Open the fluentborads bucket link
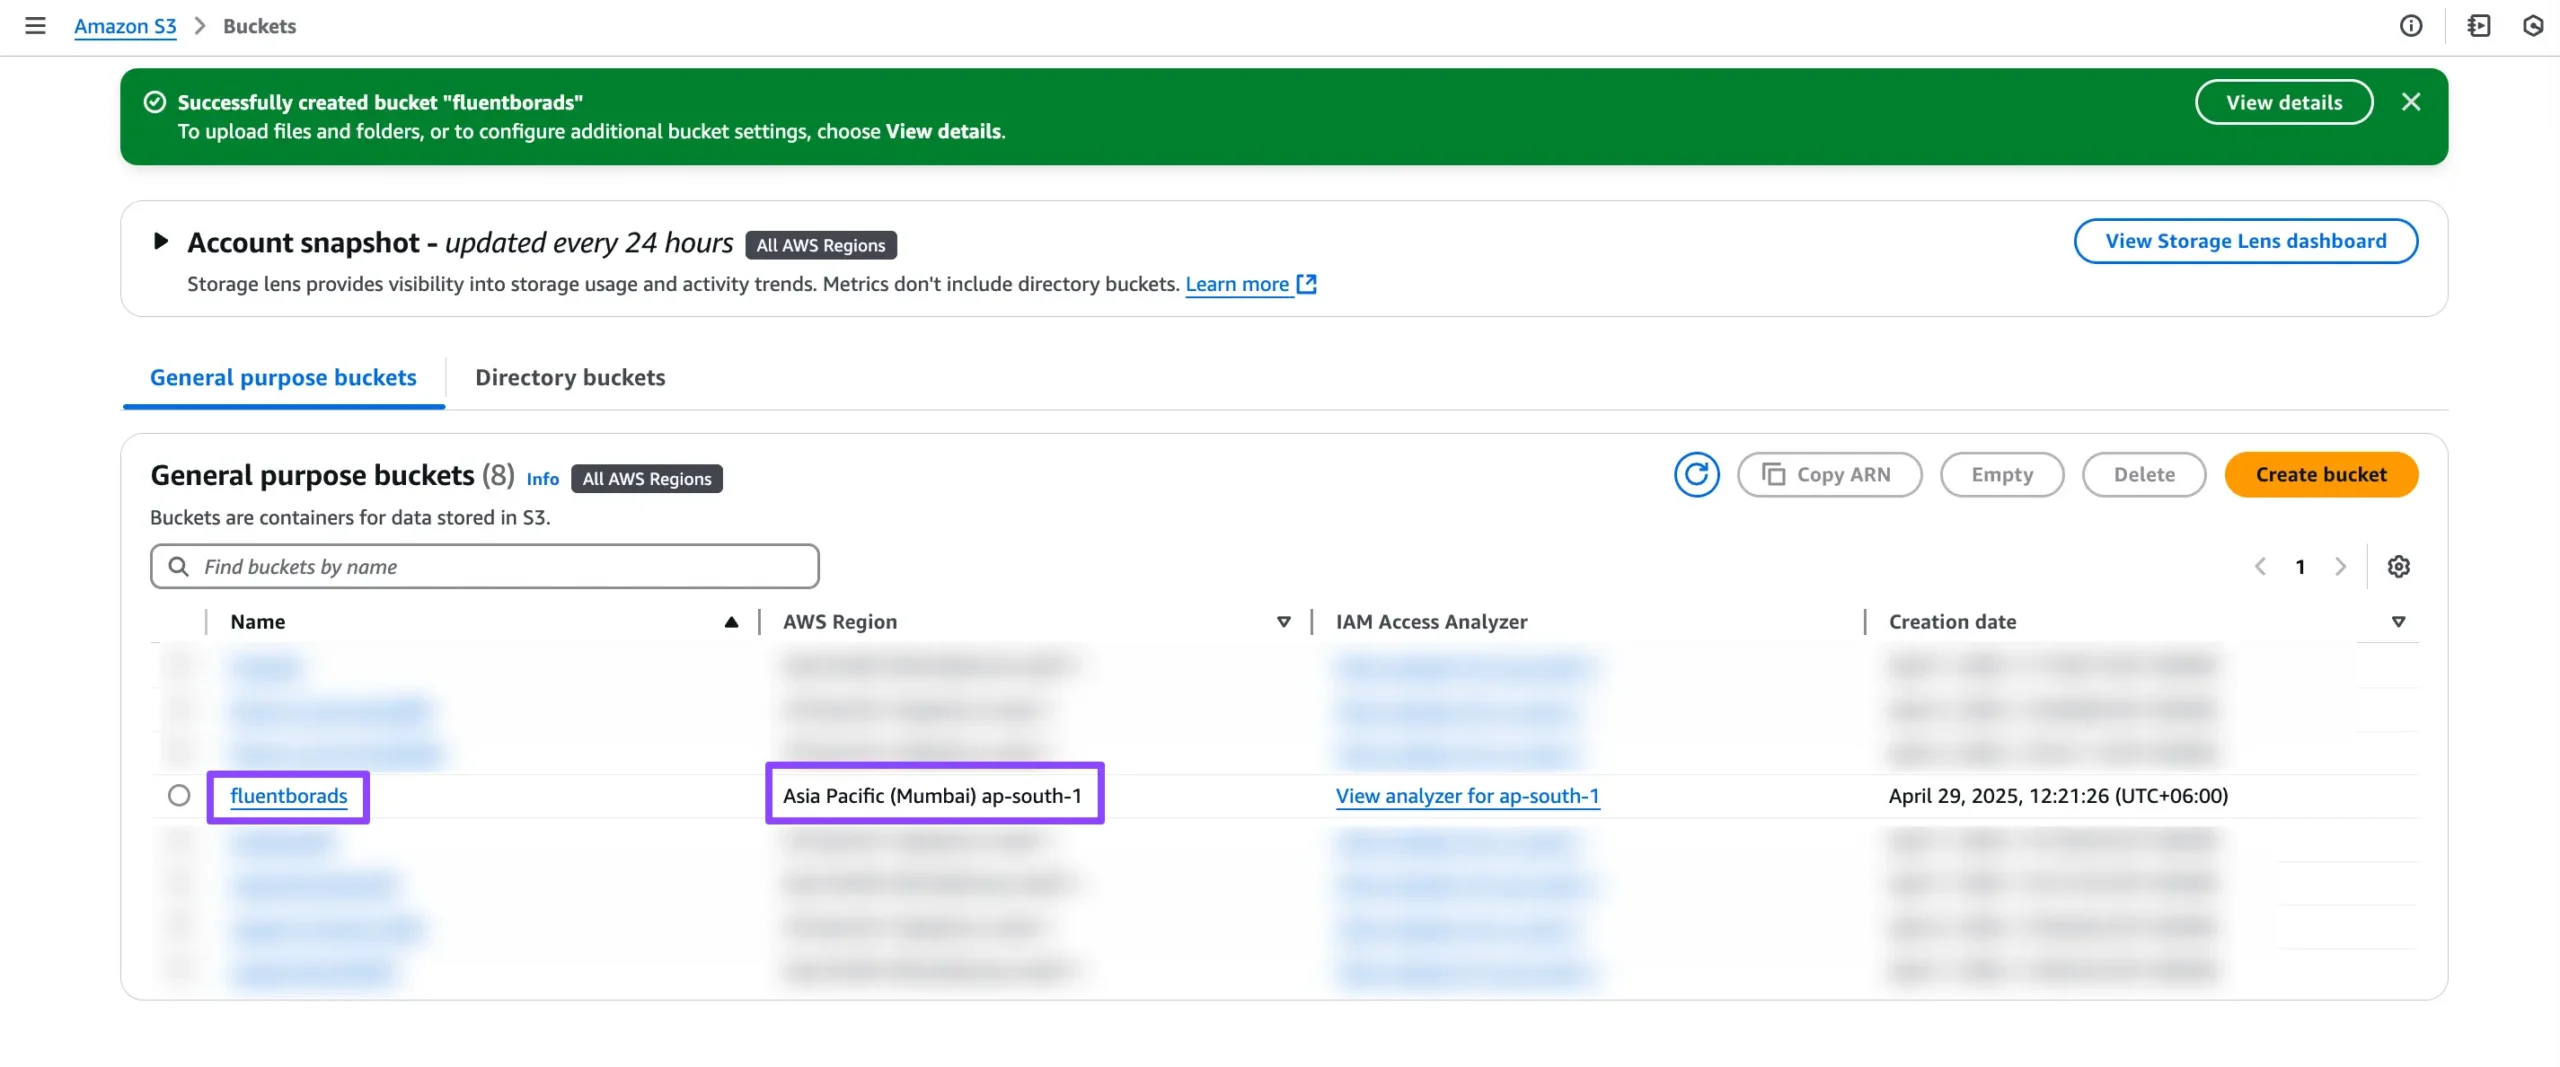Screen dimensions: 2560x1067 pyautogui.click(x=289, y=796)
